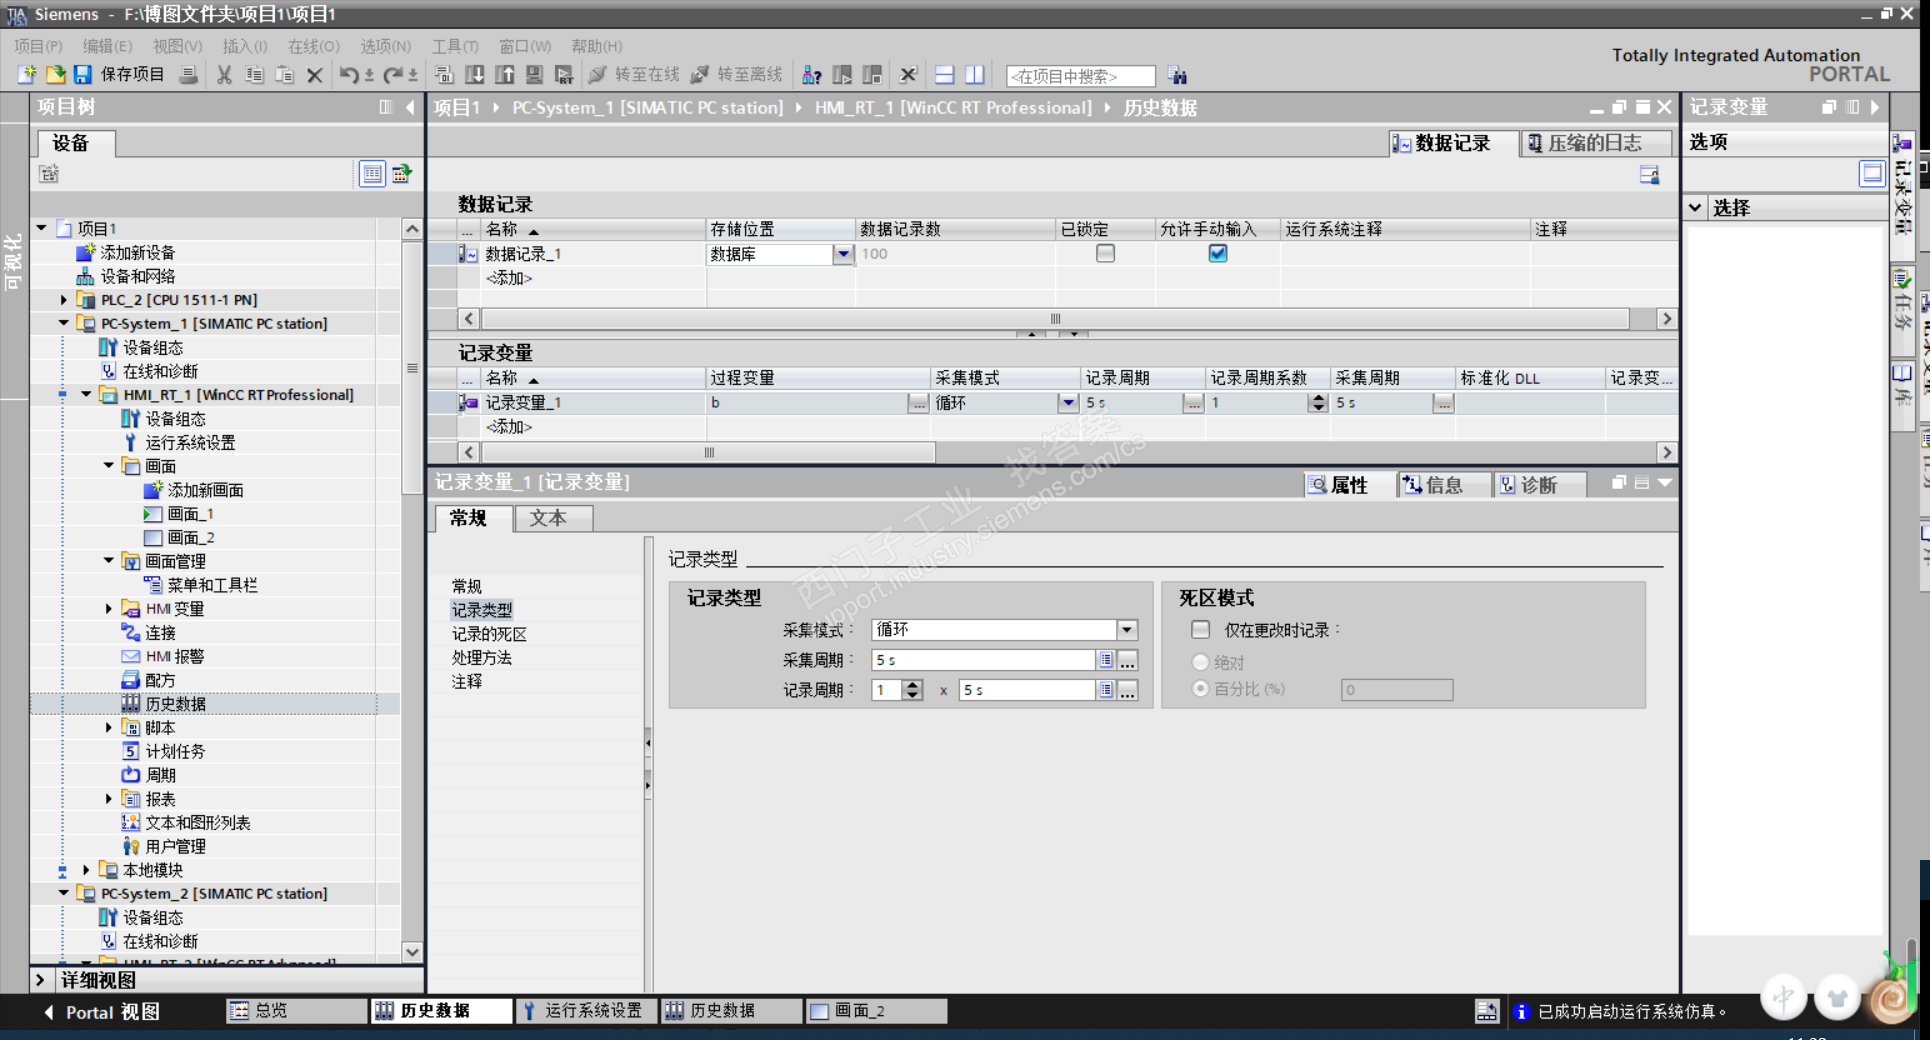This screenshot has width=1930, height=1040.
Task: Click the compile icon in the toolbar
Action: point(445,75)
